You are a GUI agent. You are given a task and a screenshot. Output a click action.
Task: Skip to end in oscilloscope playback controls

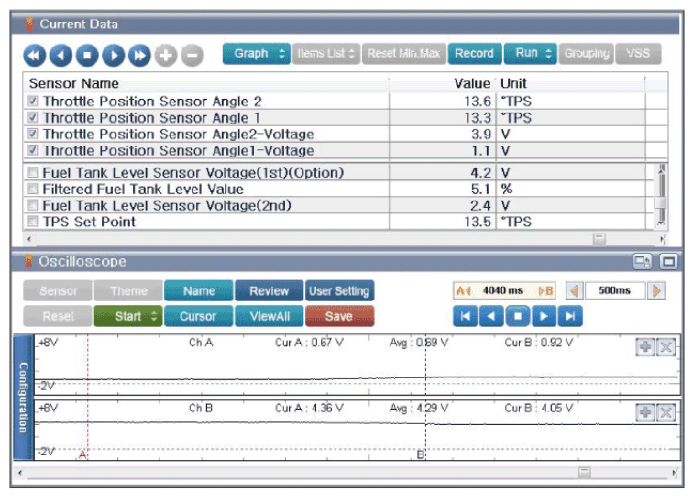pyautogui.click(x=569, y=316)
